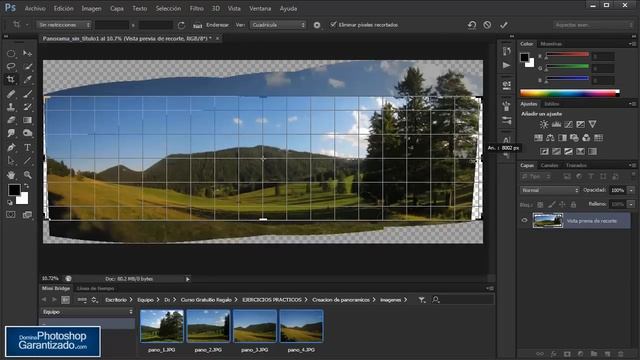This screenshot has width=640, height=360.
Task: Hide the Vista previa de recorte layer
Action: [524, 220]
